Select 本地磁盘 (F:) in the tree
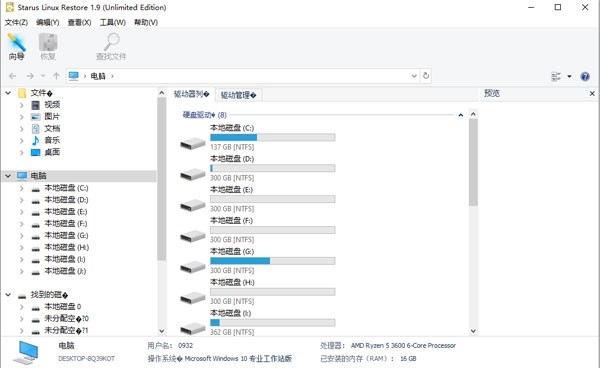The height and width of the screenshot is (368, 600). click(66, 223)
